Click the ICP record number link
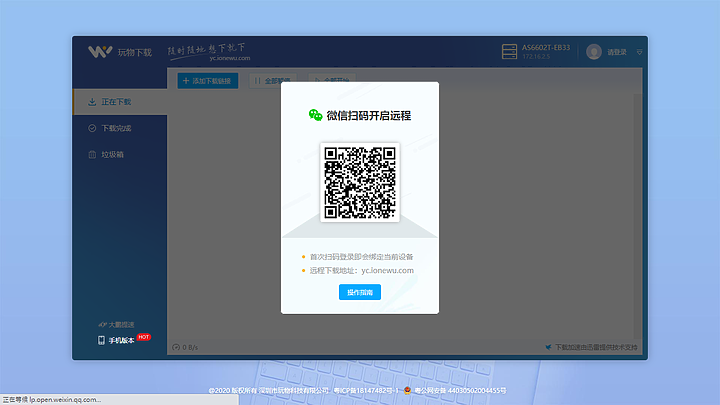The height and width of the screenshot is (405, 720). (x=366, y=390)
